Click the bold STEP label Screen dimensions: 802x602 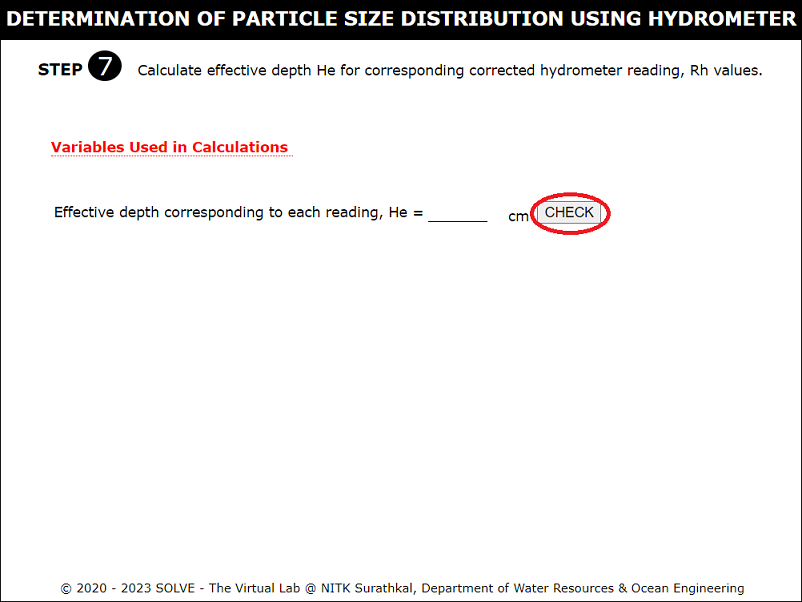[60, 70]
